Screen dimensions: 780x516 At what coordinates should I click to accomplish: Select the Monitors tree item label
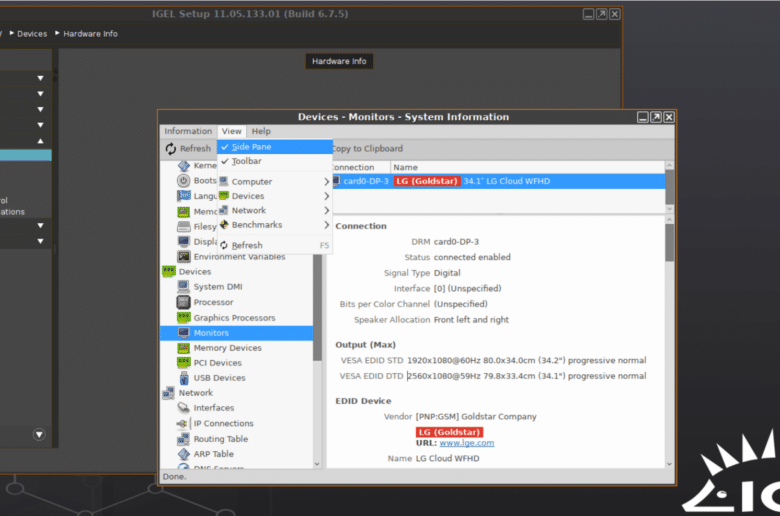211,333
